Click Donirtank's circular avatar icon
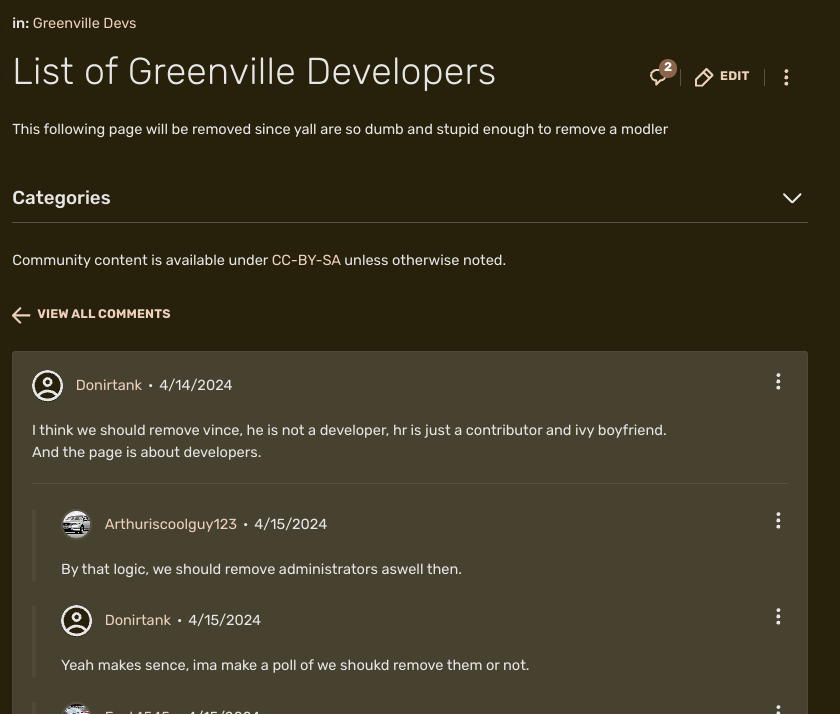 47,384
